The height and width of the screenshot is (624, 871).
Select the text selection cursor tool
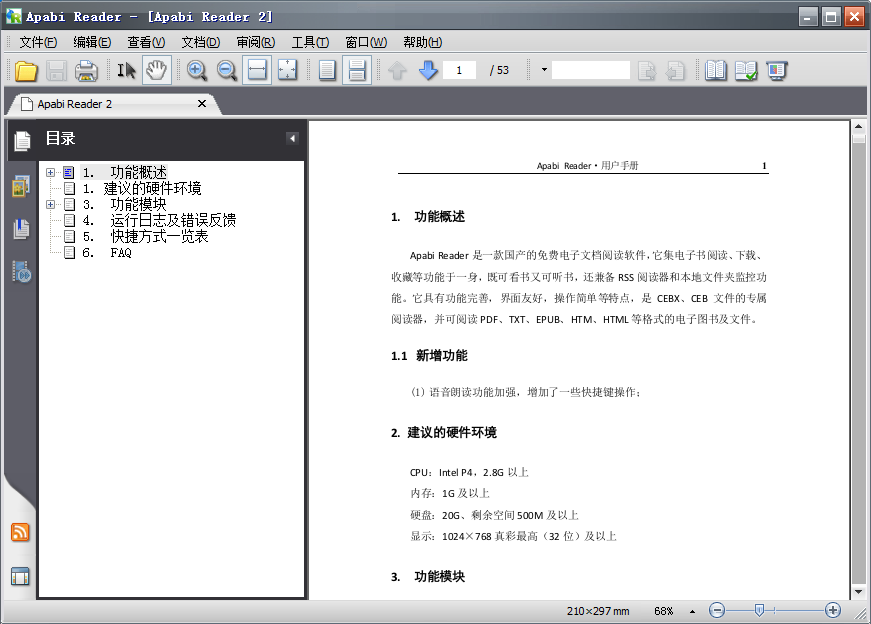pyautogui.click(x=126, y=71)
